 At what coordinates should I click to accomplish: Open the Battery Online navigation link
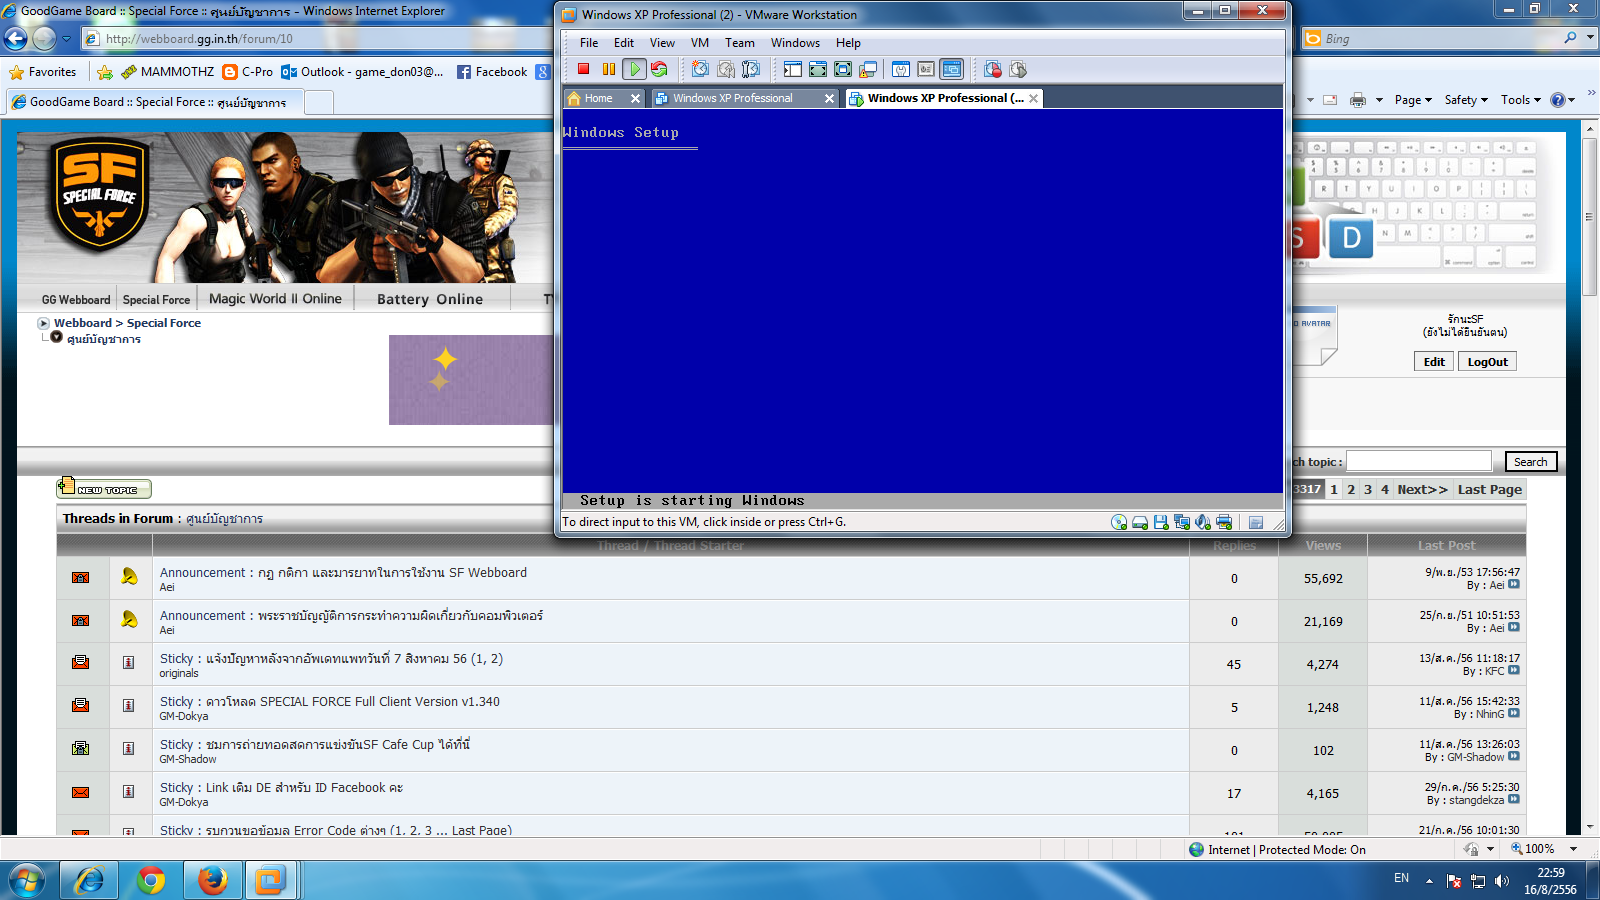click(x=430, y=299)
